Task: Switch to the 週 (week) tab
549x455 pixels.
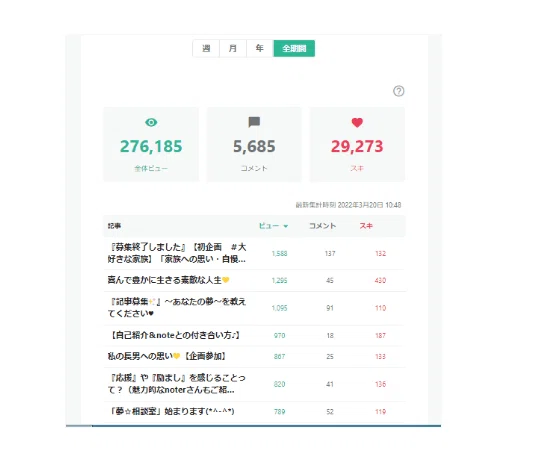Action: [x=206, y=48]
